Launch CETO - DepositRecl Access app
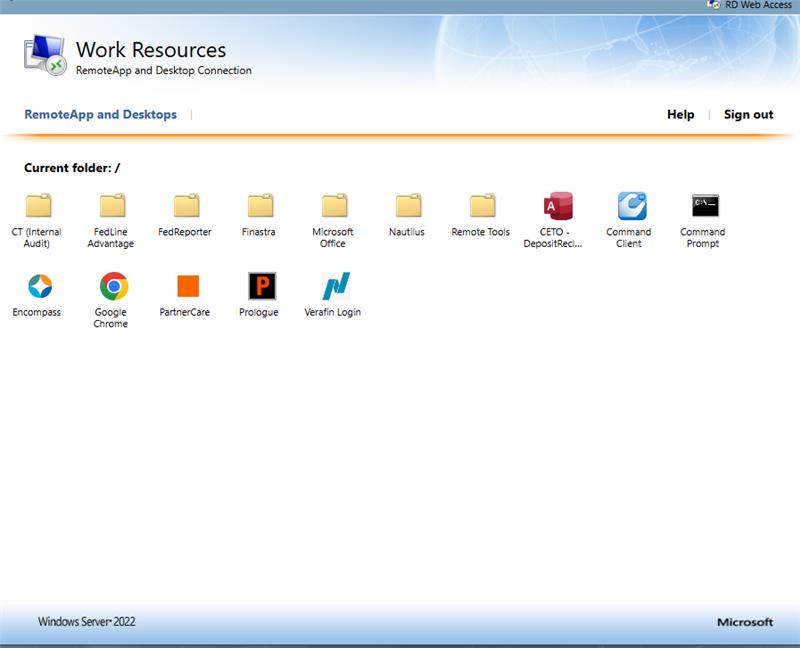800x648 pixels. click(x=558, y=206)
